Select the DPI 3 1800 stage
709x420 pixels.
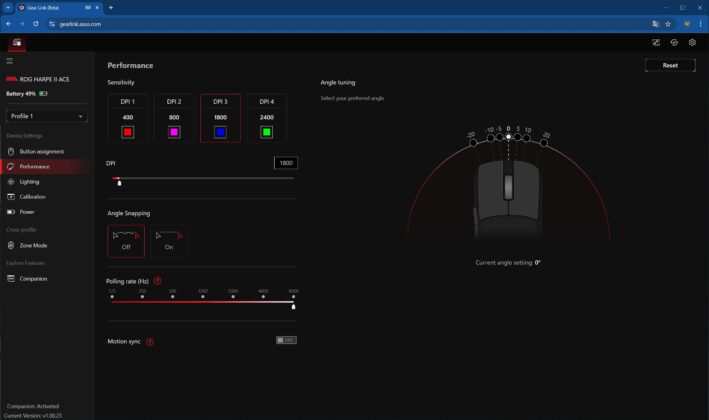[220, 118]
